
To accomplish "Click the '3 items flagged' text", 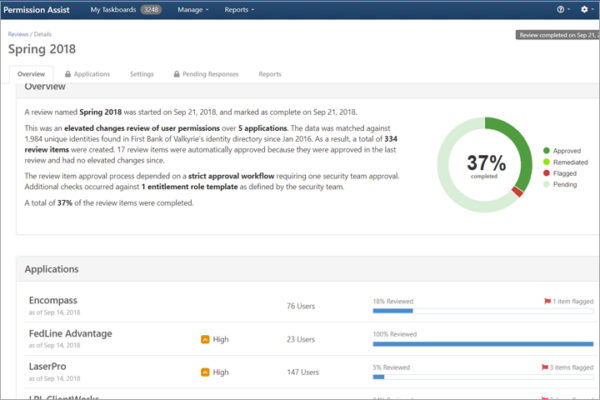I will 572,367.
